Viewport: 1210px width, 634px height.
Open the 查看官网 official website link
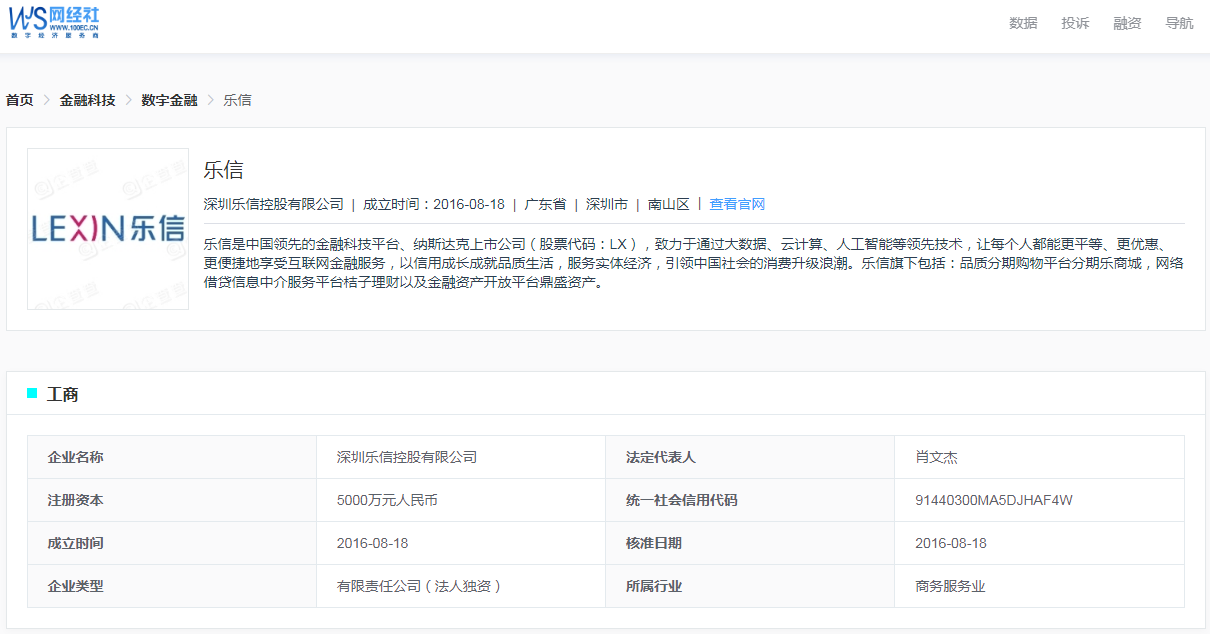pyautogui.click(x=737, y=204)
